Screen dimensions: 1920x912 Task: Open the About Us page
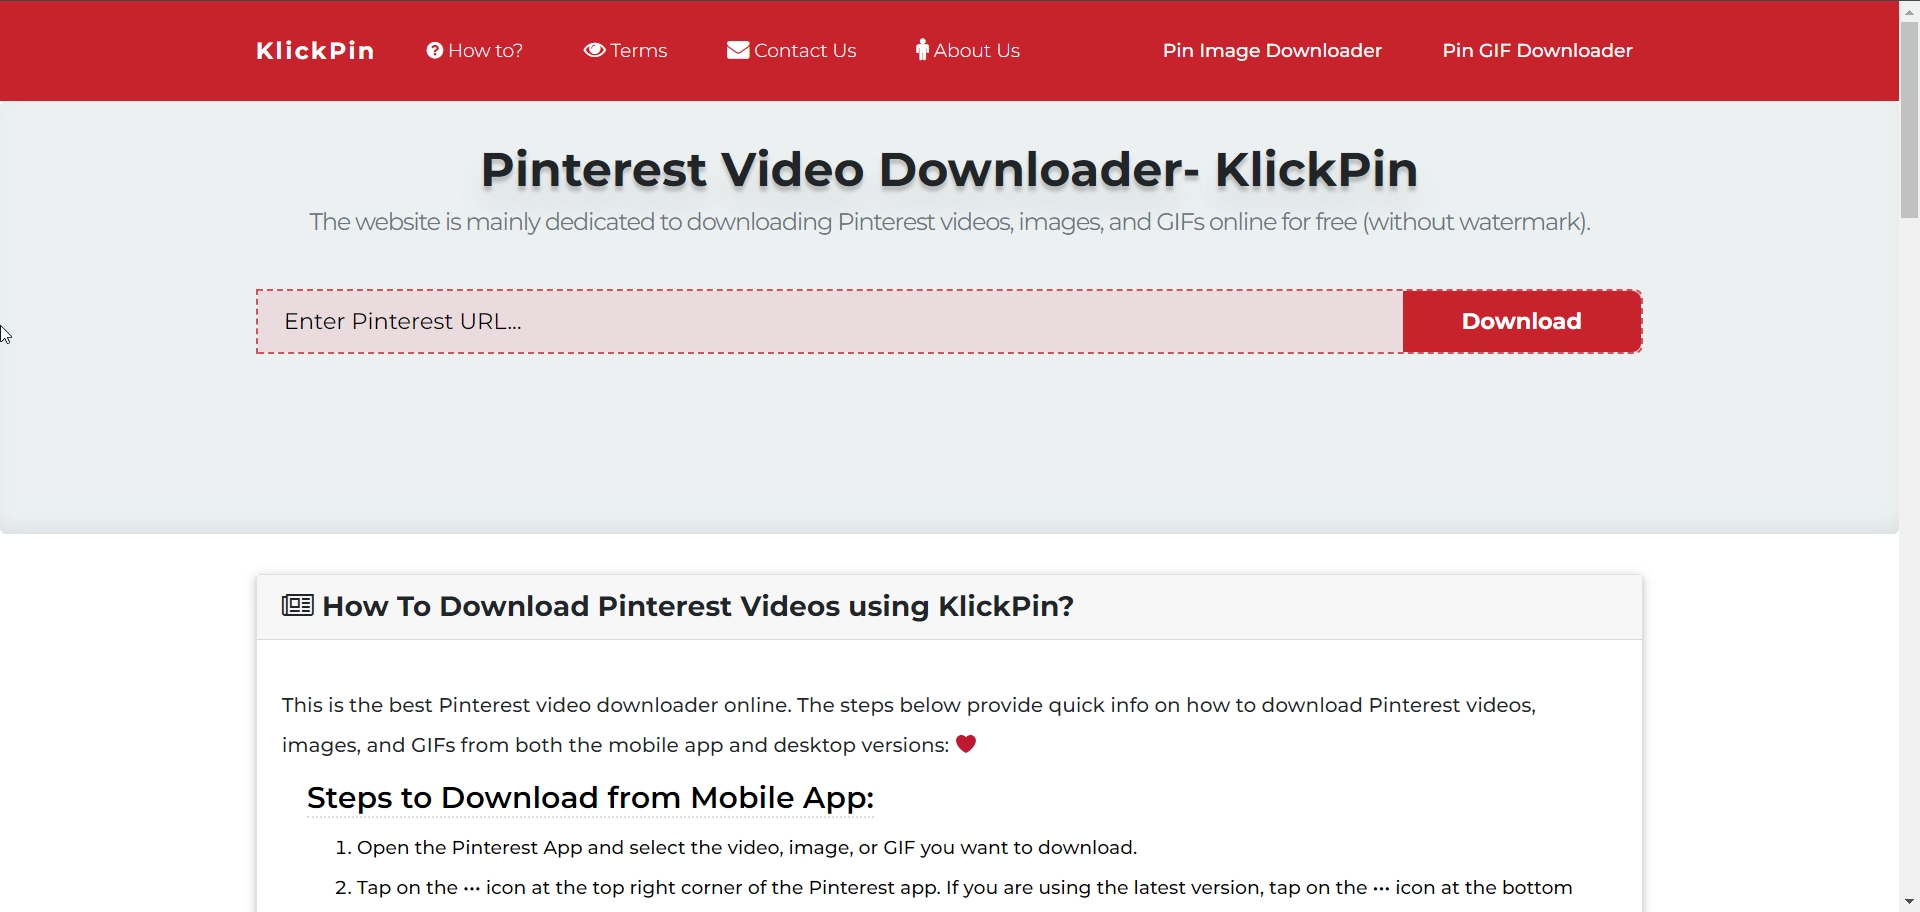[975, 49]
